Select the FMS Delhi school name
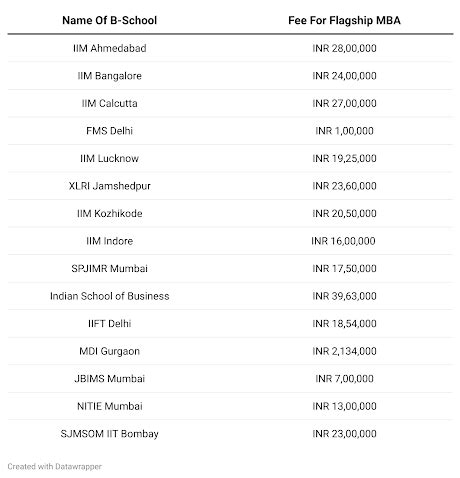This screenshot has width=460, height=478. (109, 131)
